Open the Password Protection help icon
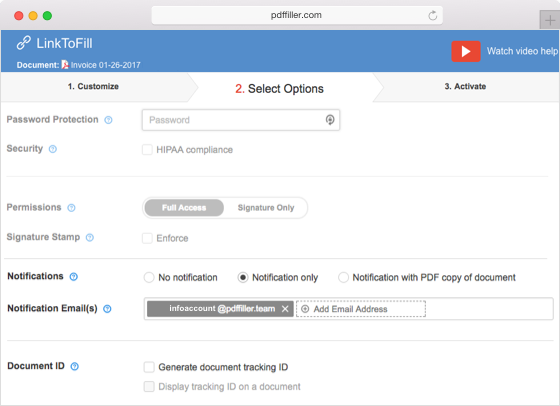This screenshot has height=406, width=560. tap(108, 120)
